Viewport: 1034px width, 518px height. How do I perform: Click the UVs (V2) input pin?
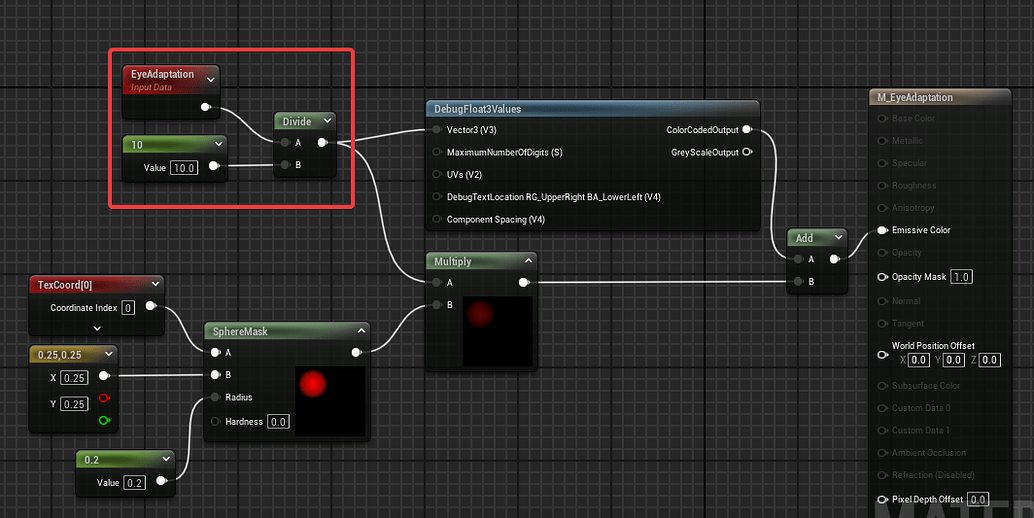pos(437,175)
